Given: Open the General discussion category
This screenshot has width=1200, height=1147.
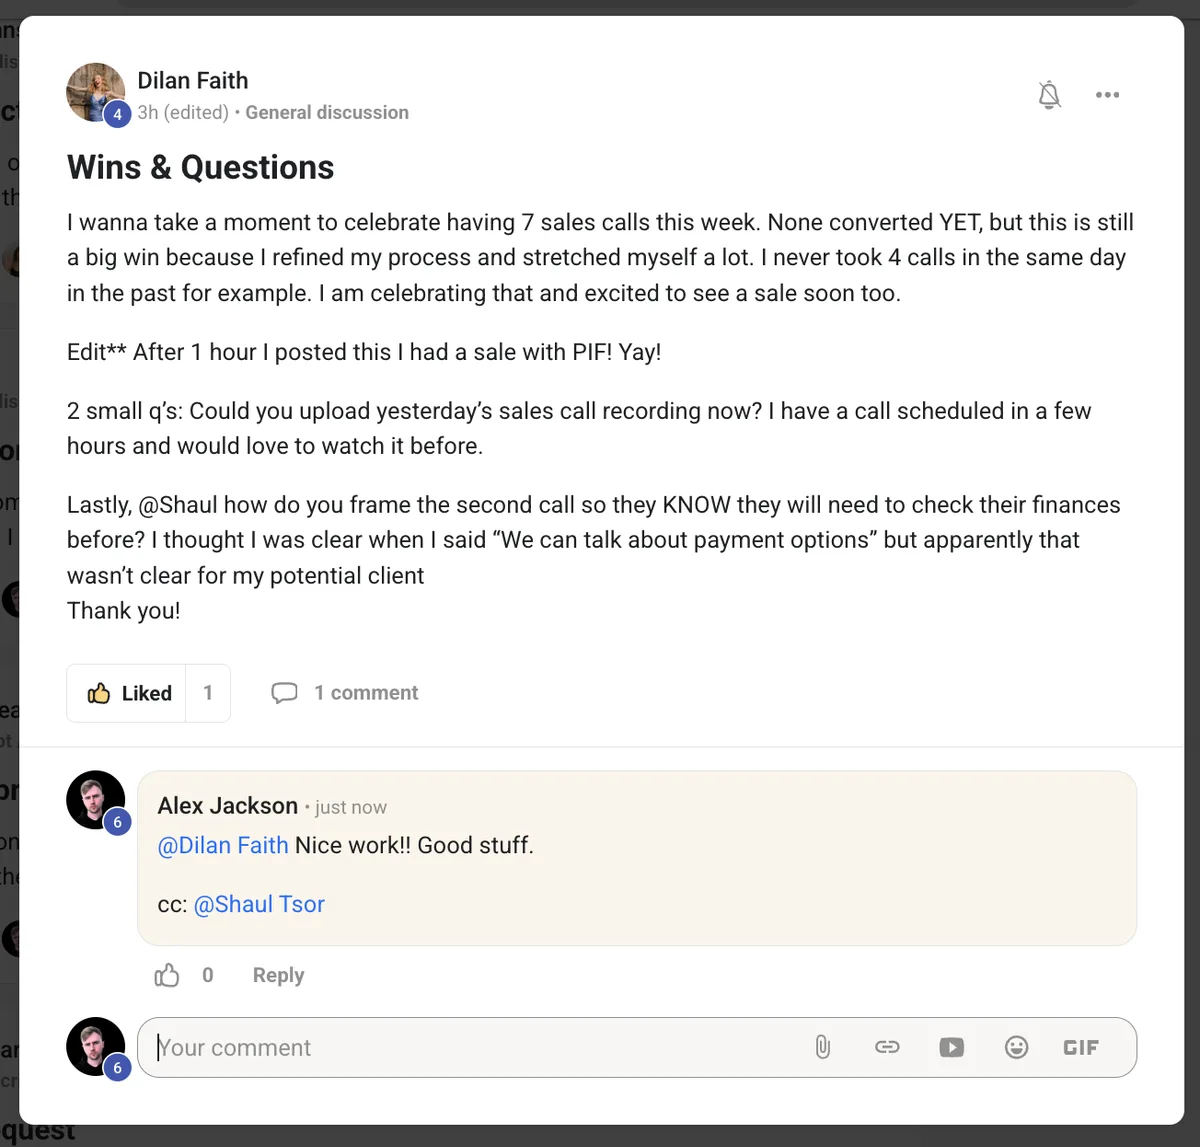Looking at the screenshot, I should 327,112.
